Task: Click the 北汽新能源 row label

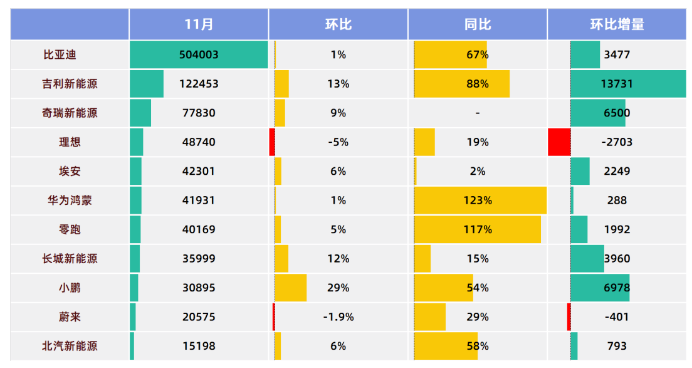Action: pos(70,346)
